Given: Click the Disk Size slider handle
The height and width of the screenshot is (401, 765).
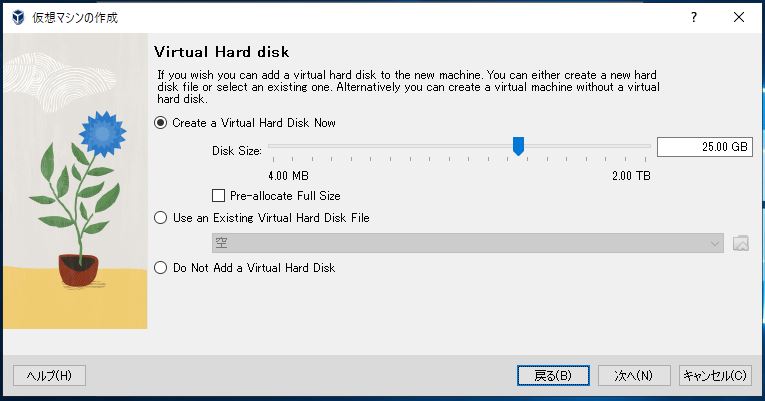Looking at the screenshot, I should coord(518,147).
